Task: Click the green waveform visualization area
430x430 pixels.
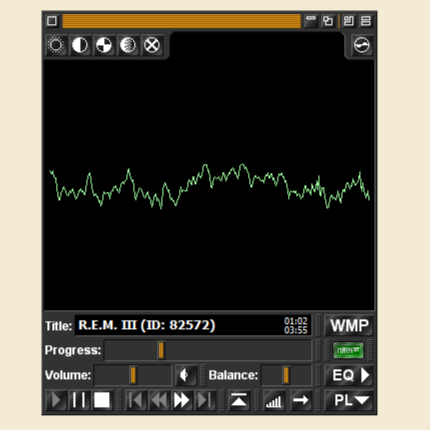Action: point(209,185)
